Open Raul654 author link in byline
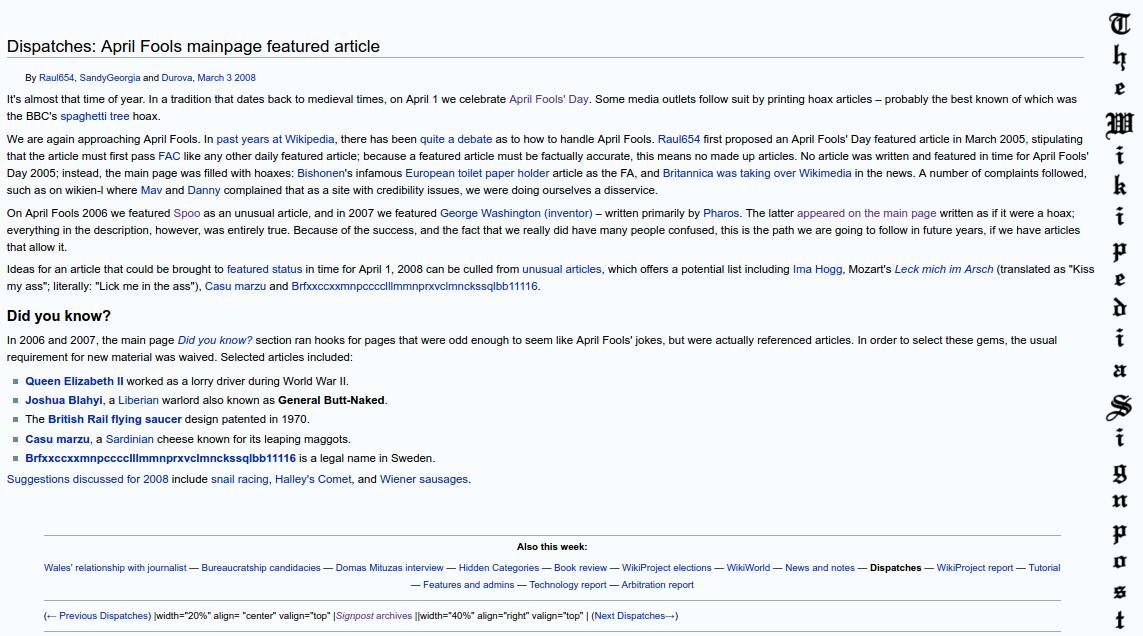This screenshot has height=636, width=1143. (x=56, y=77)
